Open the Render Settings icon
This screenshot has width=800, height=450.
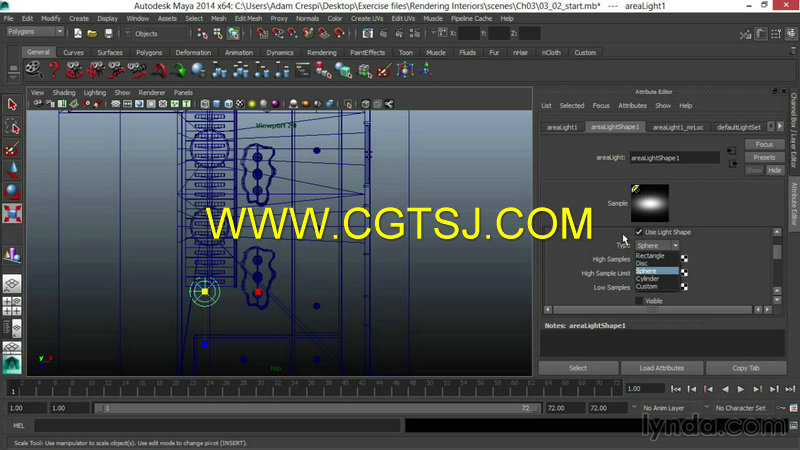tap(415, 34)
